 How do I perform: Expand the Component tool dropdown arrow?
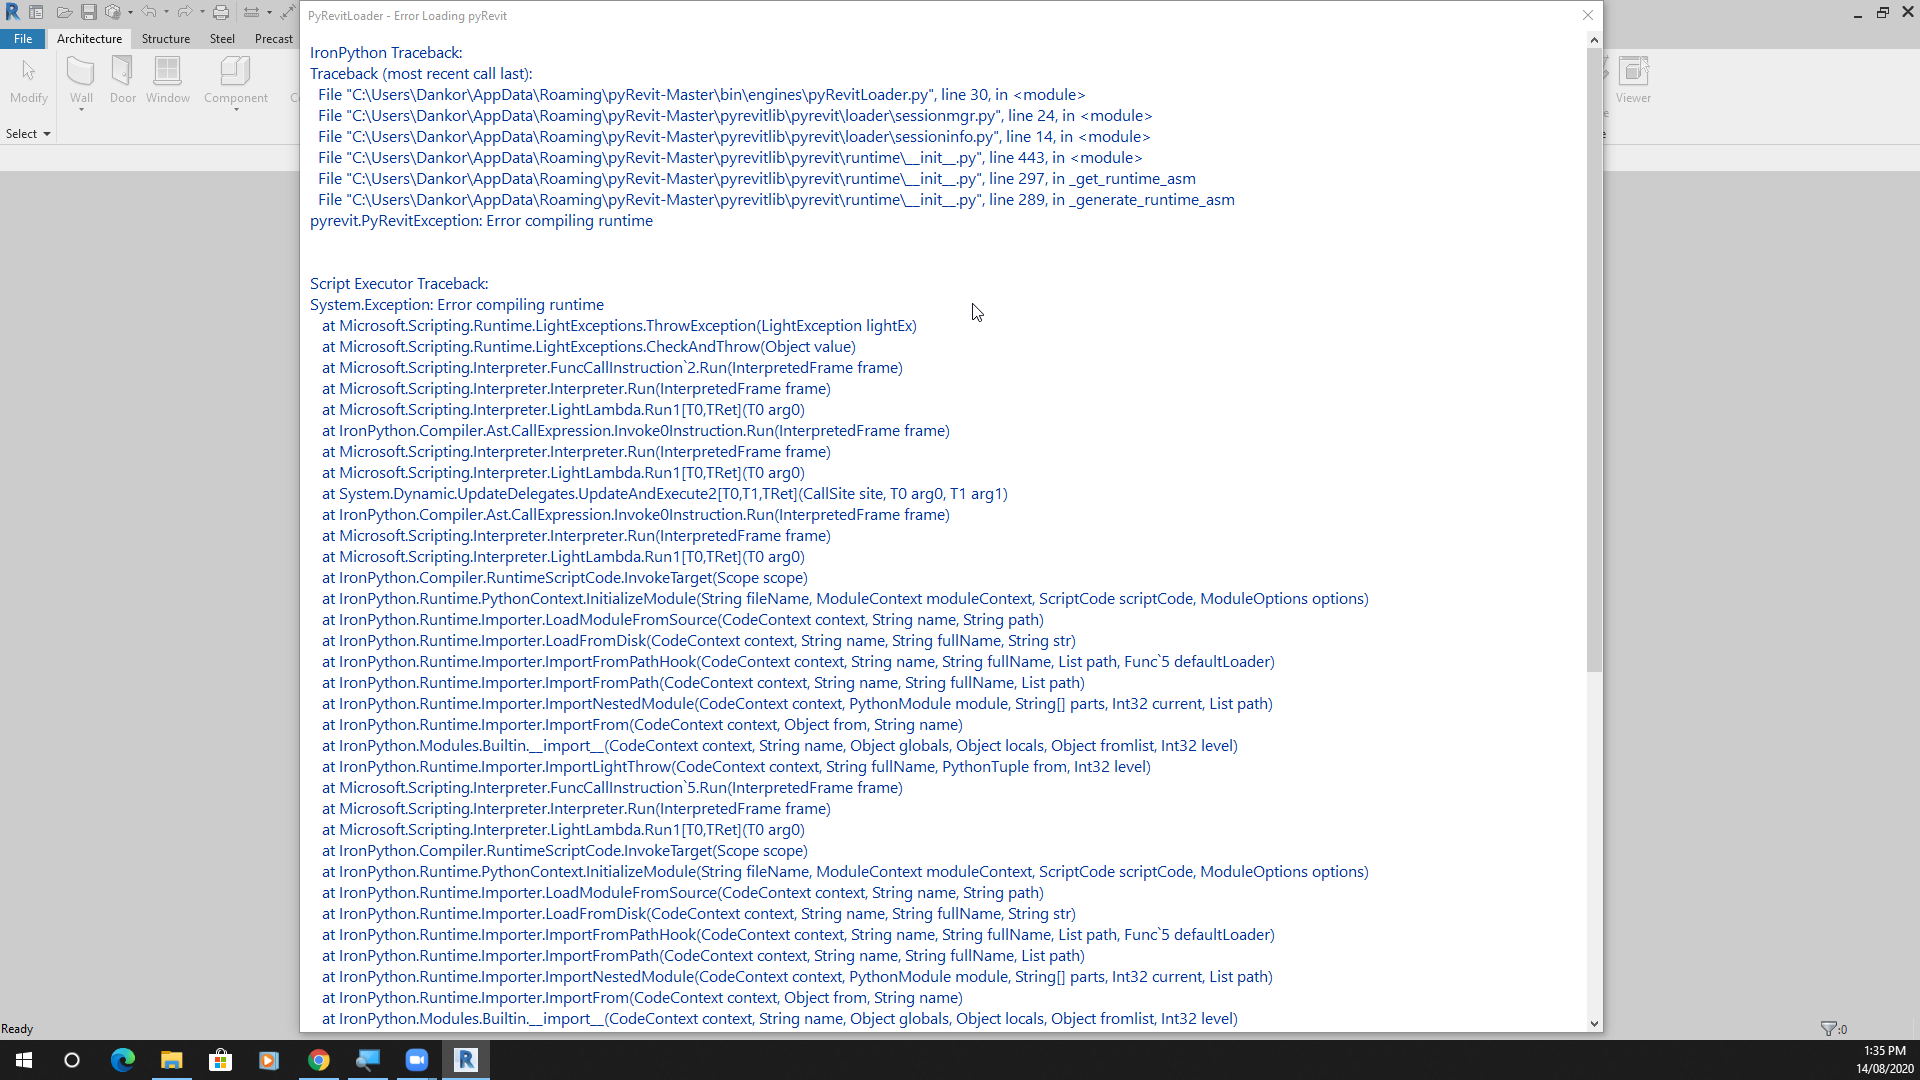pos(236,109)
